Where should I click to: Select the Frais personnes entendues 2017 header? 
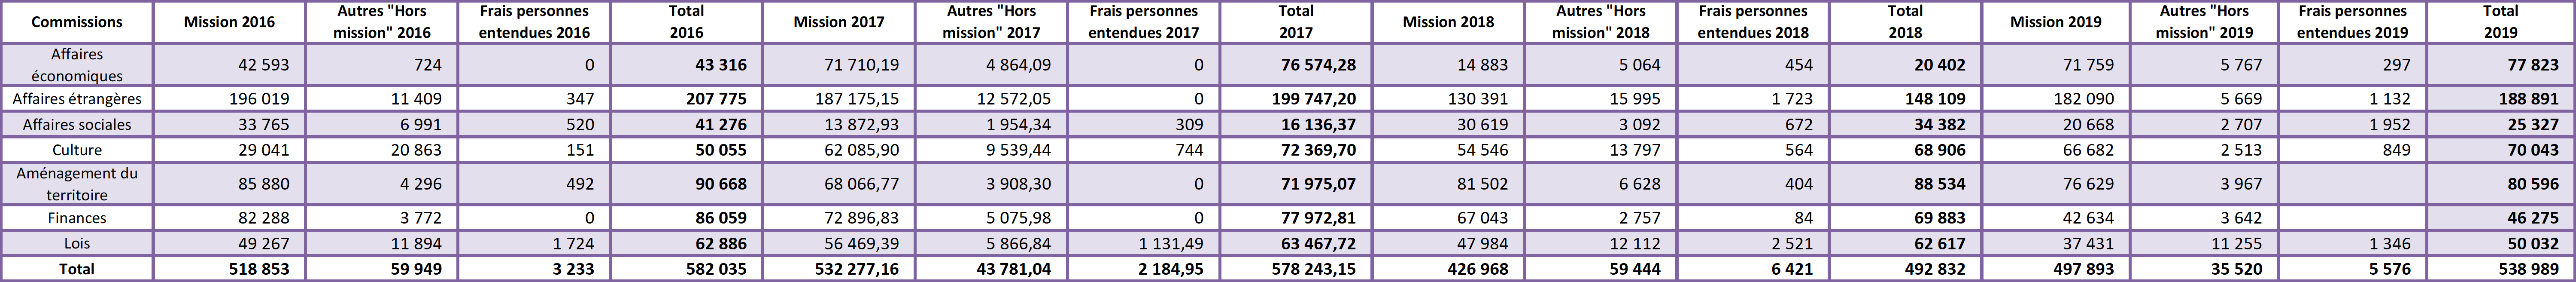pos(1143,21)
